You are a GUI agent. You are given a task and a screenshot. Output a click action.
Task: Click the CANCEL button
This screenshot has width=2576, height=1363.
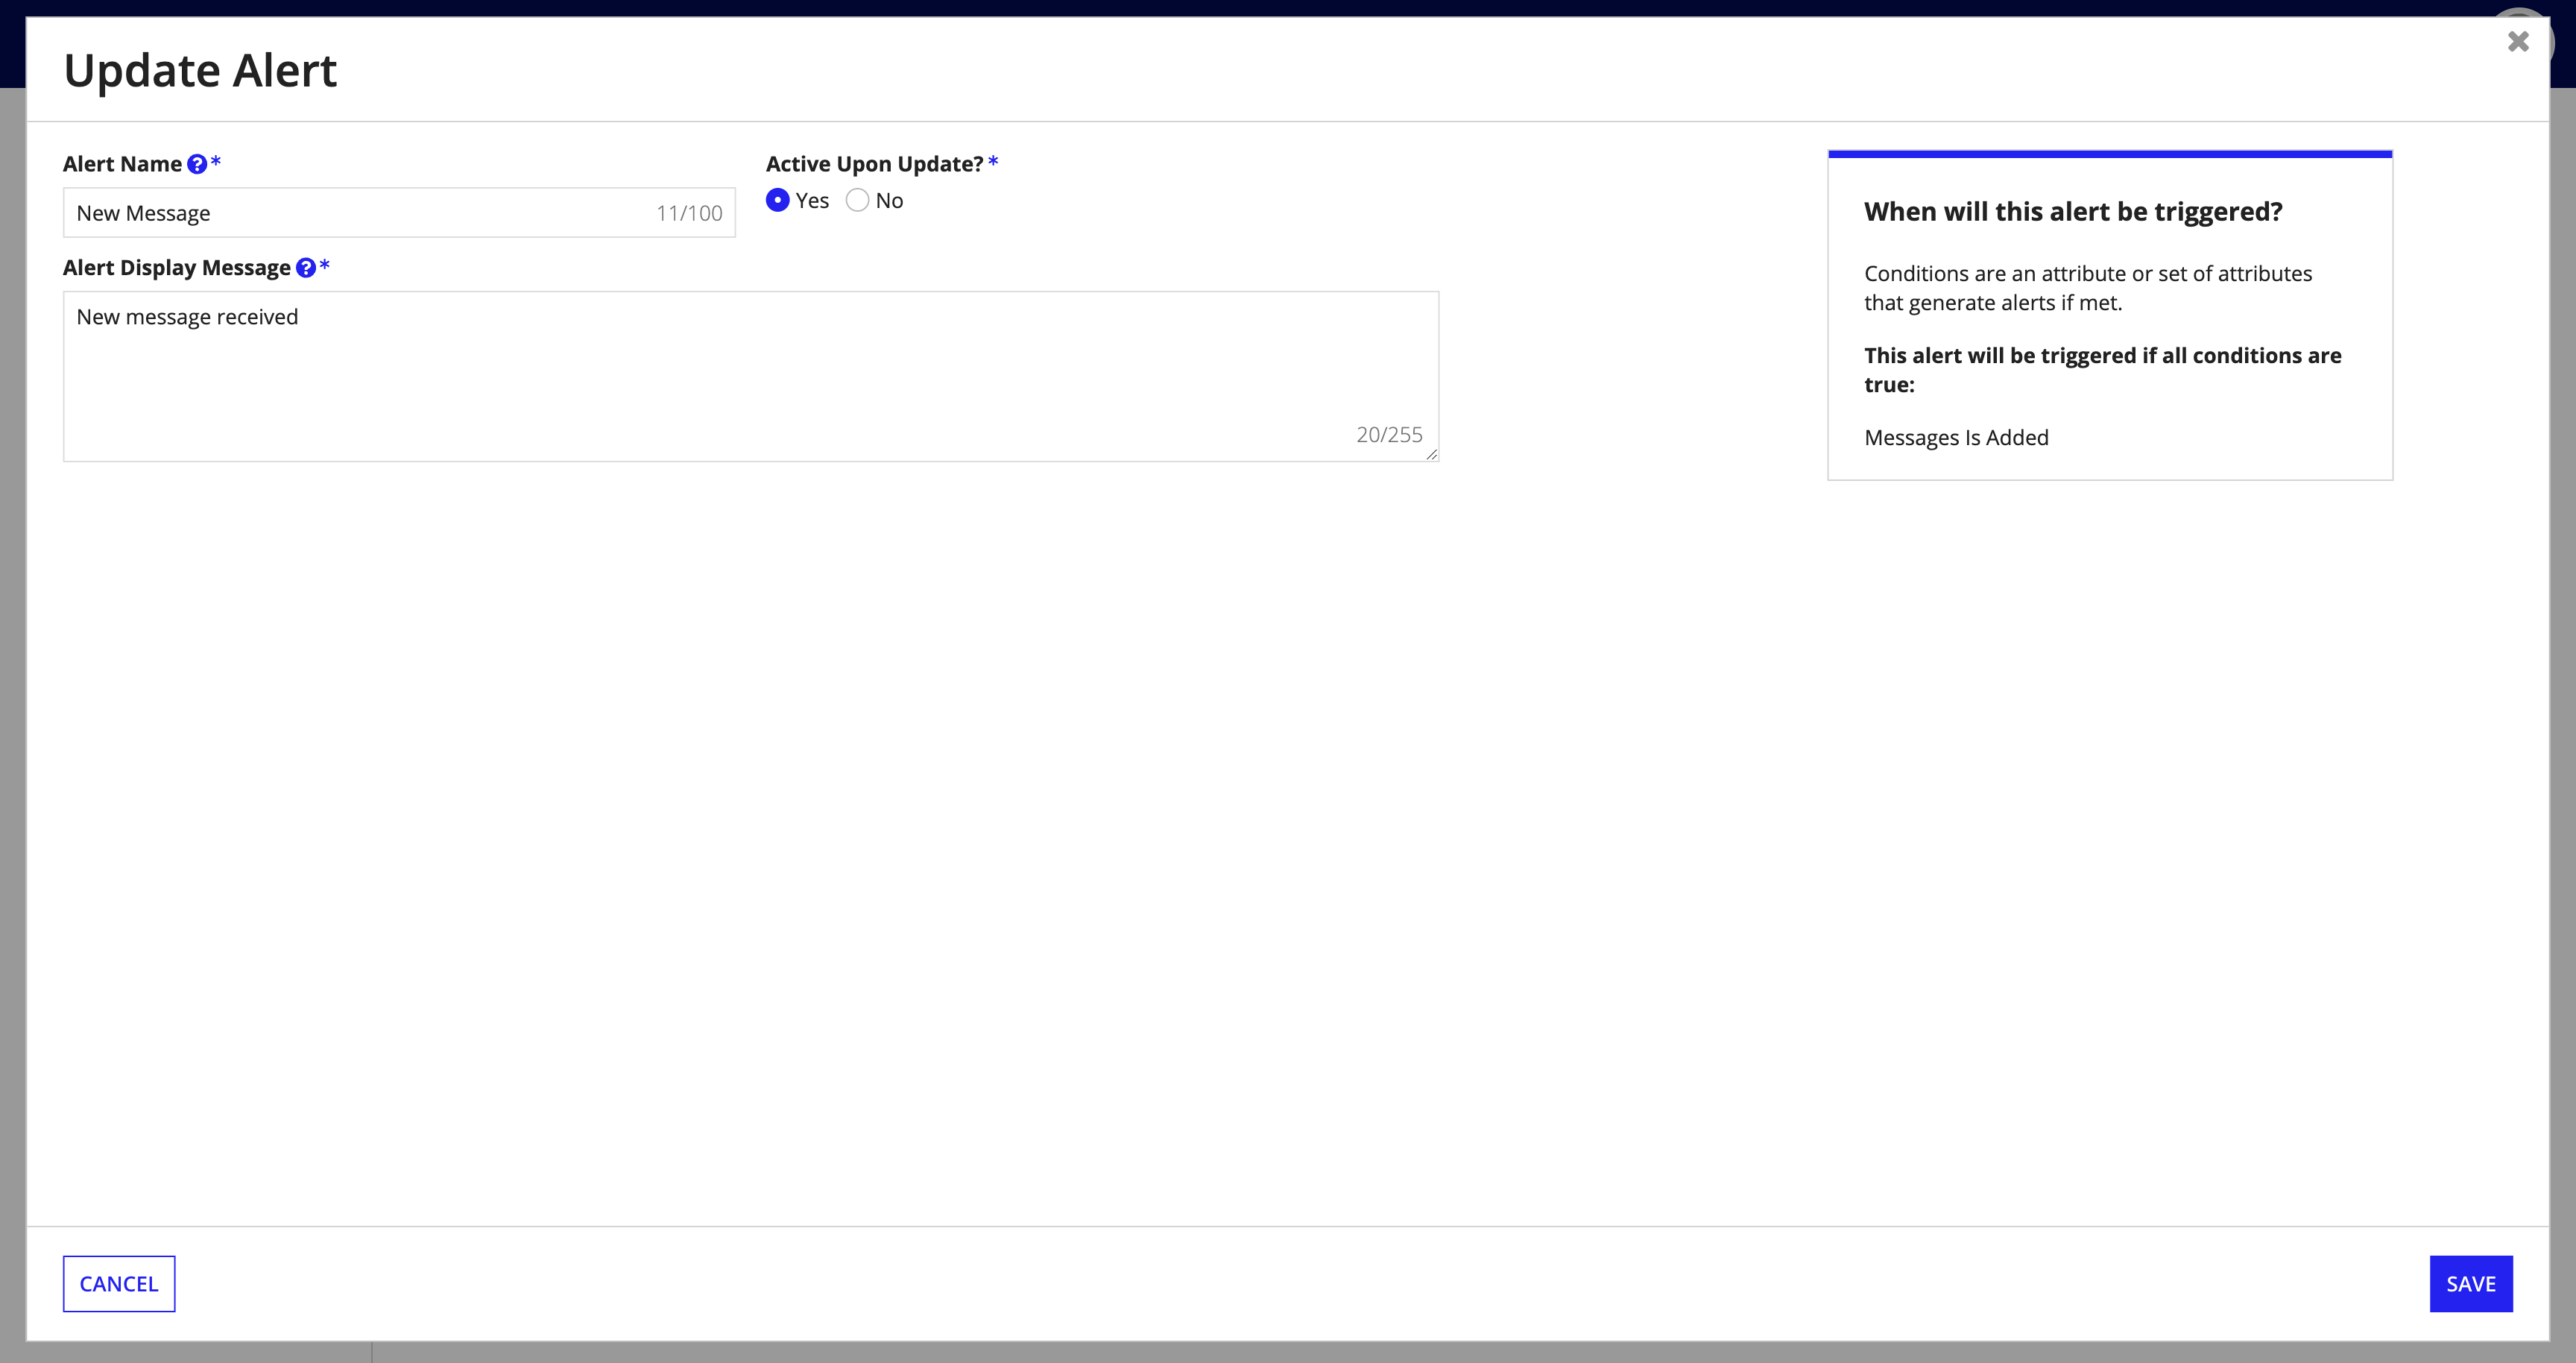tap(119, 1284)
